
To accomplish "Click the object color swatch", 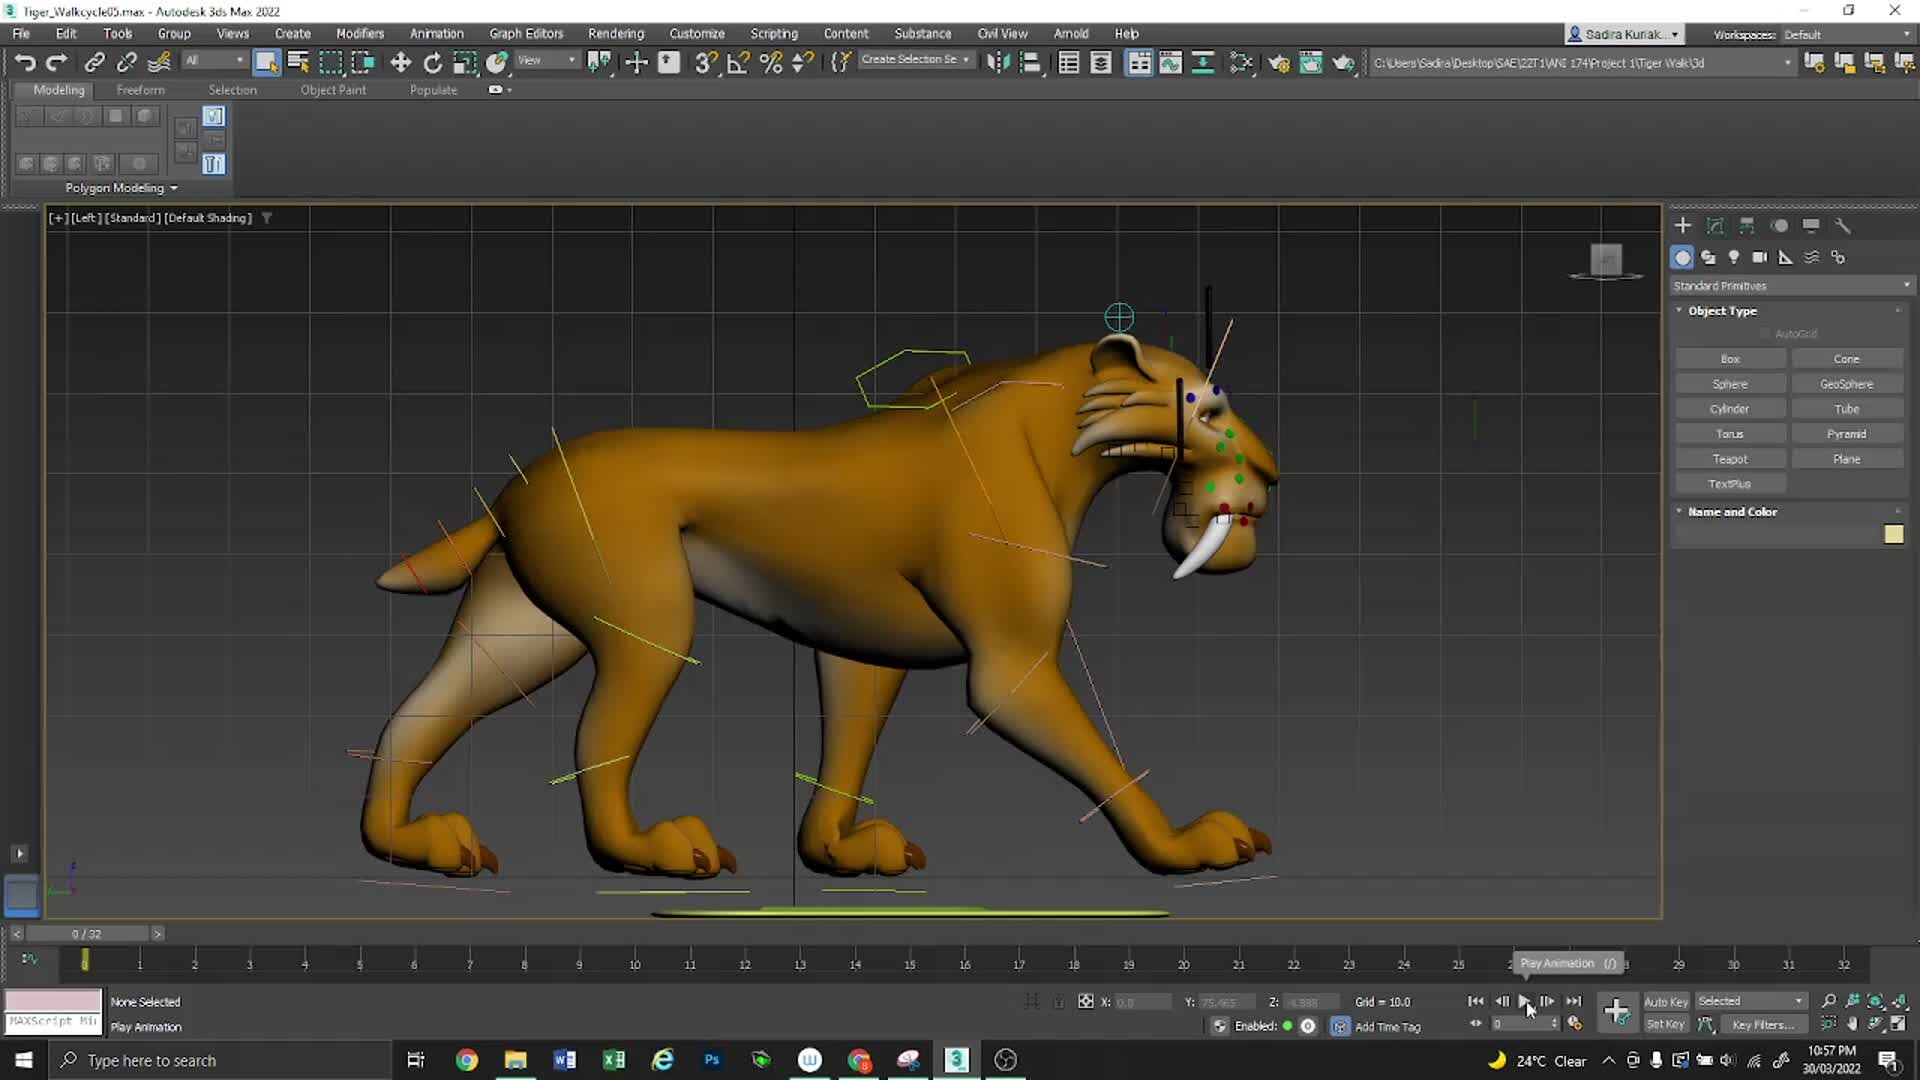I will tap(1893, 534).
